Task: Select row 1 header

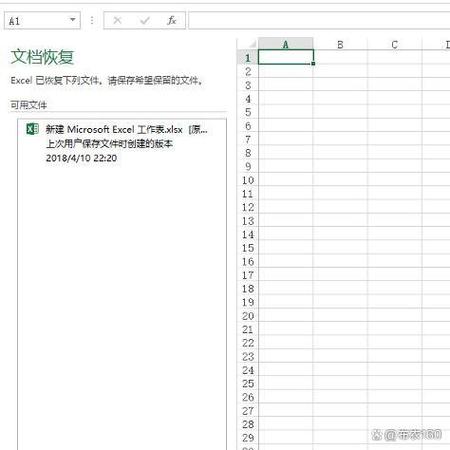Action: (248, 58)
